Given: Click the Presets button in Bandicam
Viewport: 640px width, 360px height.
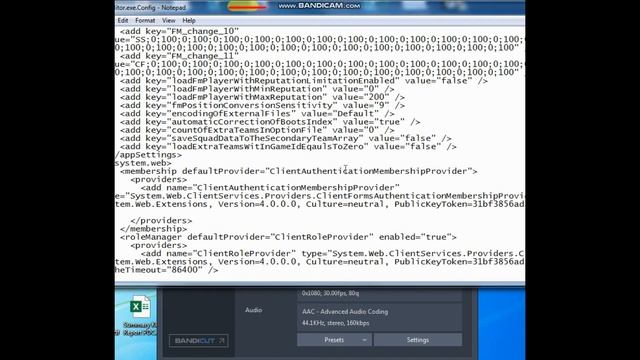Looking at the screenshot, I should click(334, 340).
